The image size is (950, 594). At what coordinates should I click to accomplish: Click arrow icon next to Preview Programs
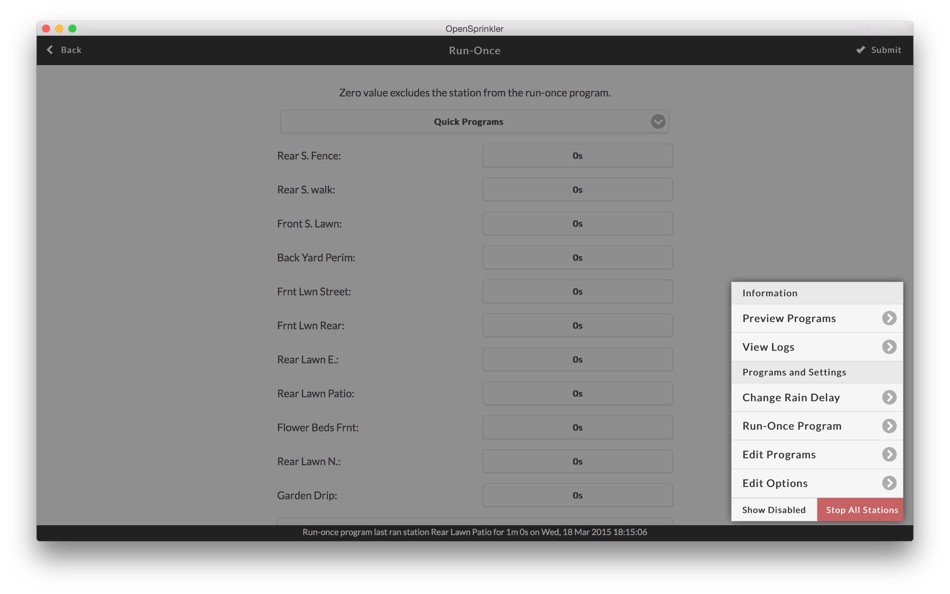[x=889, y=318]
